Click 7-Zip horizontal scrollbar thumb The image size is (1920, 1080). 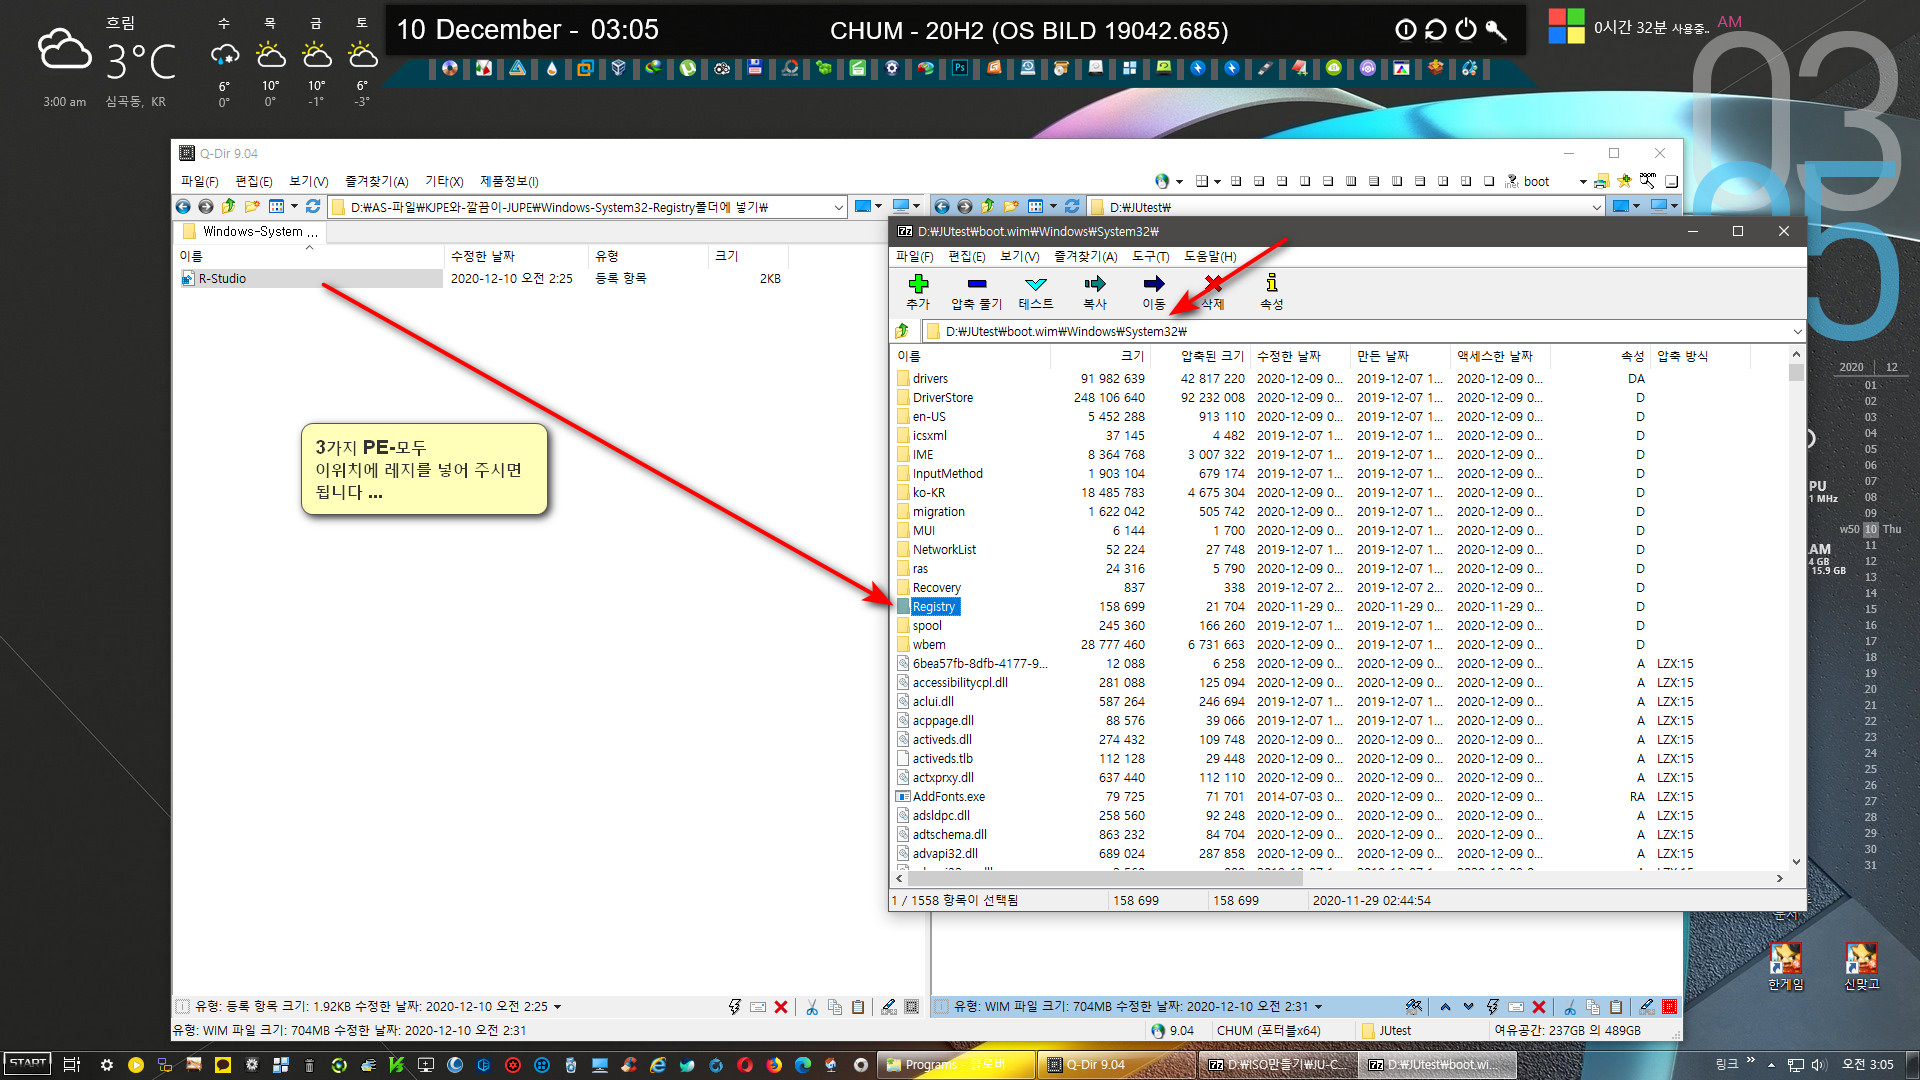(x=1106, y=878)
